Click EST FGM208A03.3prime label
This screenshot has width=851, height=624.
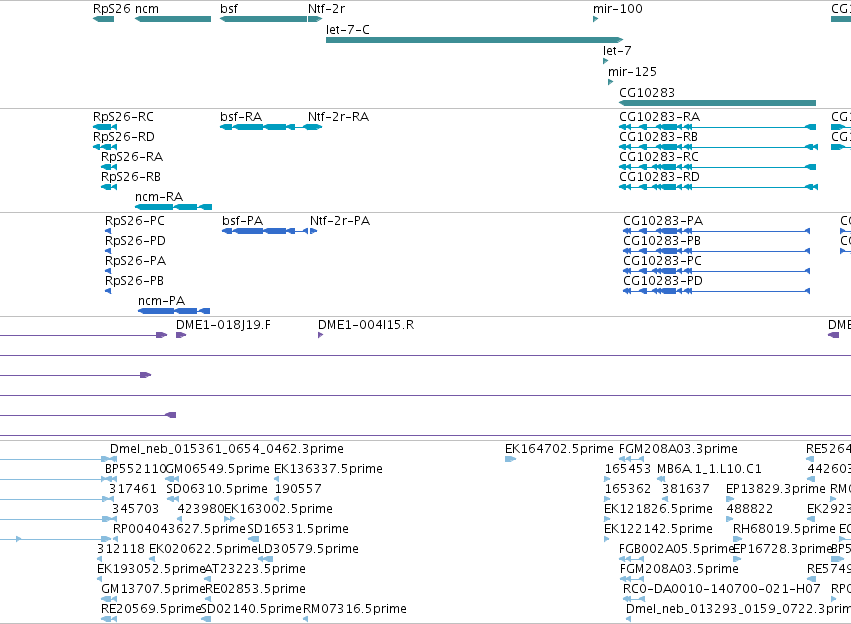pos(678,449)
